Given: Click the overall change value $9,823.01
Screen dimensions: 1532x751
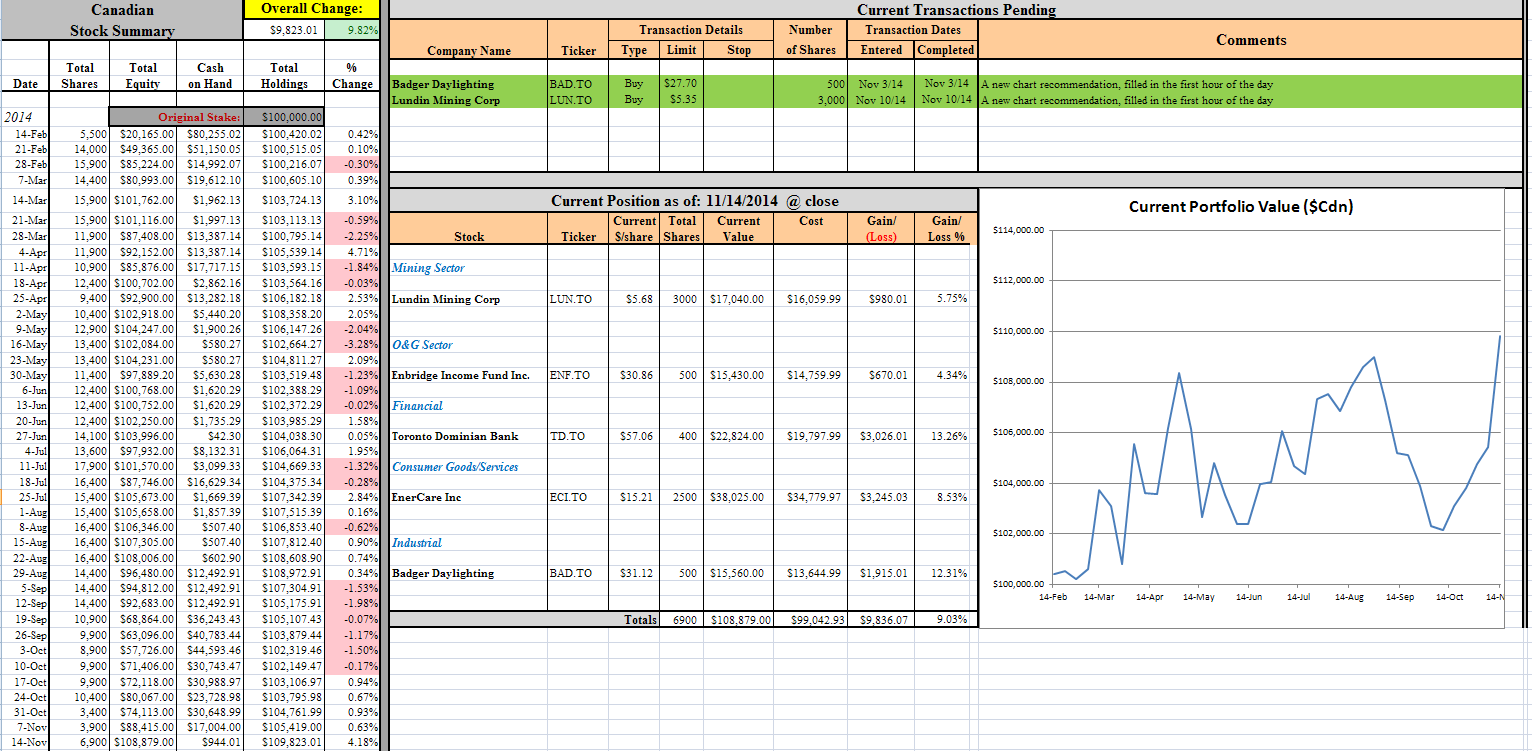Looking at the screenshot, I should point(285,30).
